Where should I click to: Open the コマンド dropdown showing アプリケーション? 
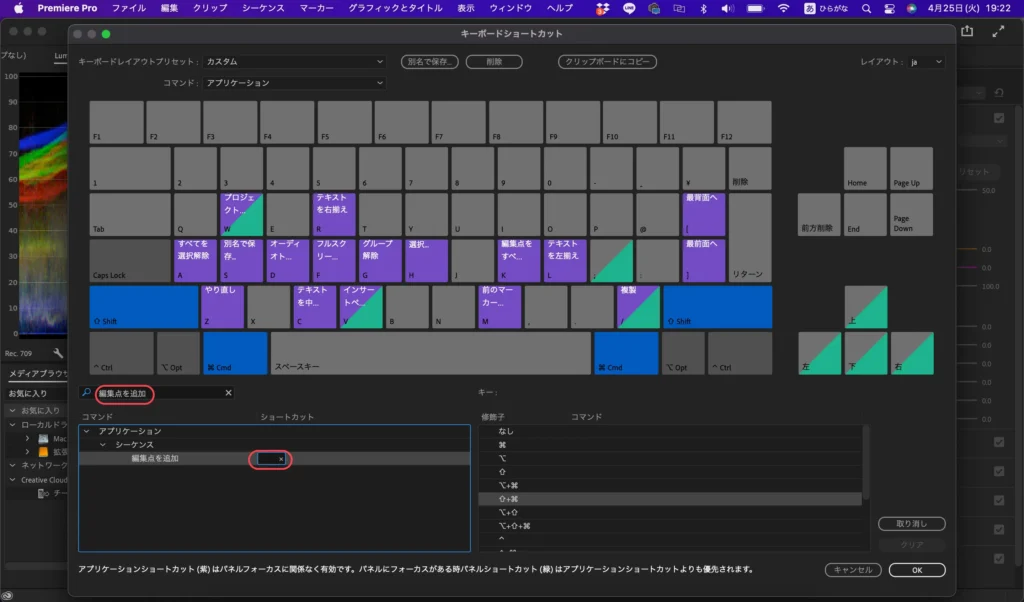[294, 84]
